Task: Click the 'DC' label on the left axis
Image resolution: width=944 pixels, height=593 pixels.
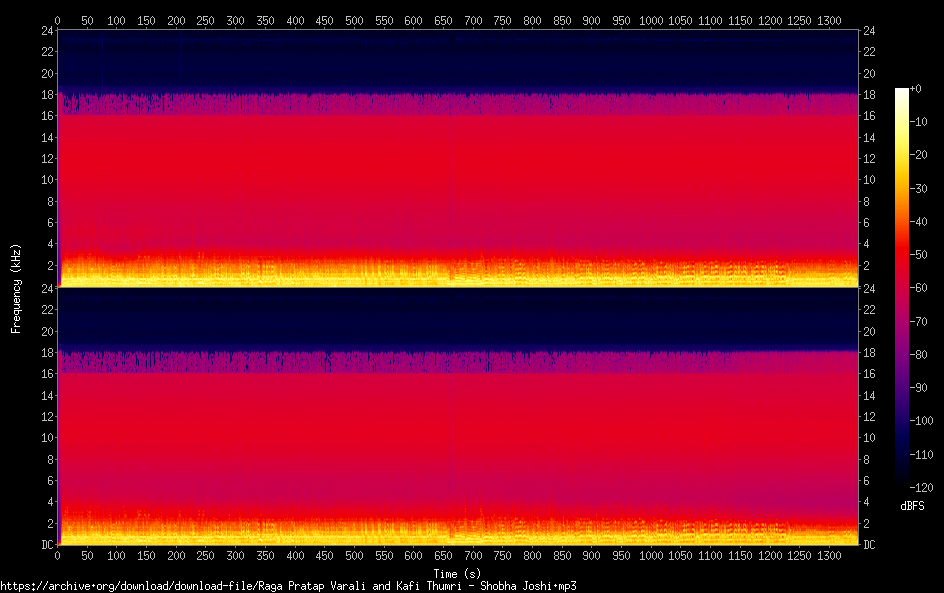Action: 47,544
